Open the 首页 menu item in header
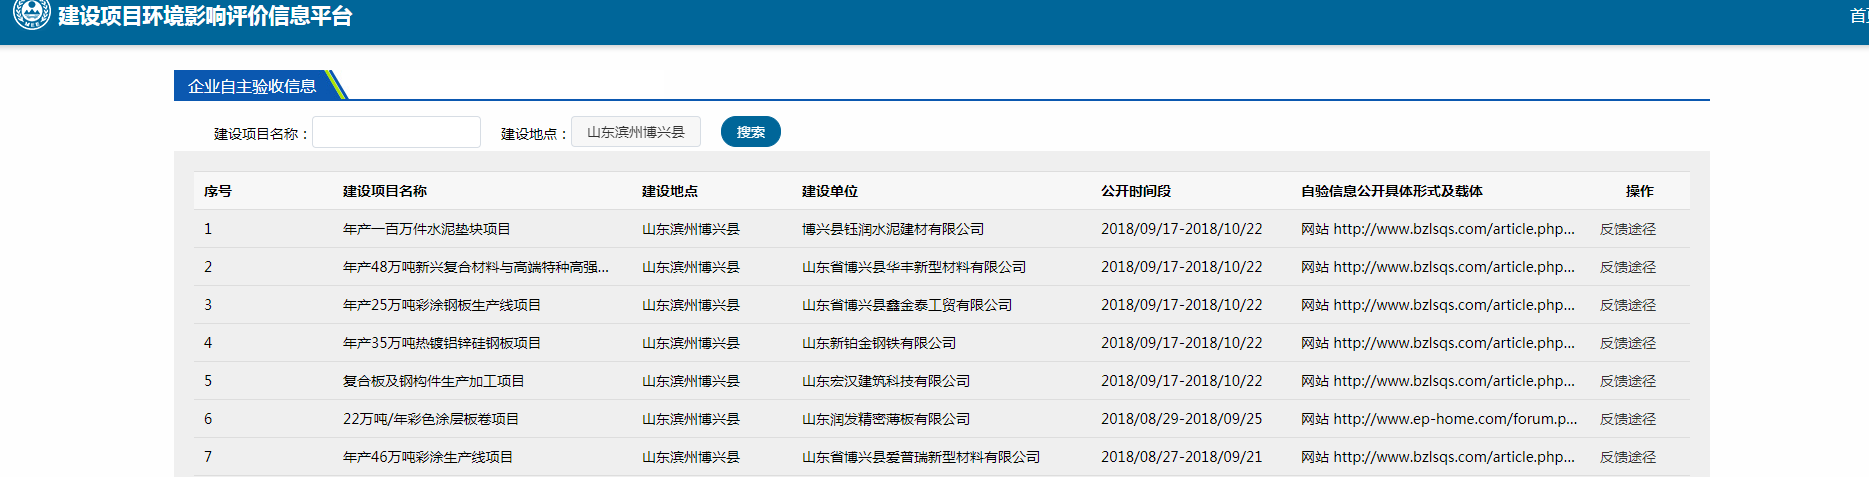Screen dimensions: 1869x477 (1859, 16)
